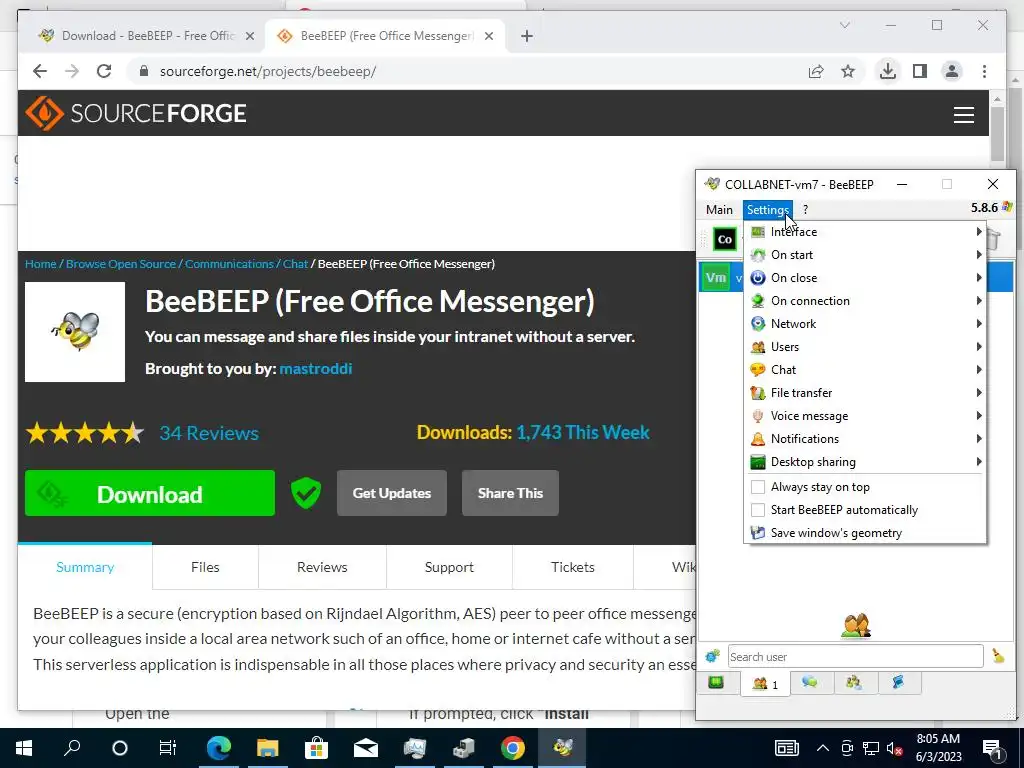Choose Save window's geometry
Image resolution: width=1024 pixels, height=768 pixels.
coord(865,533)
